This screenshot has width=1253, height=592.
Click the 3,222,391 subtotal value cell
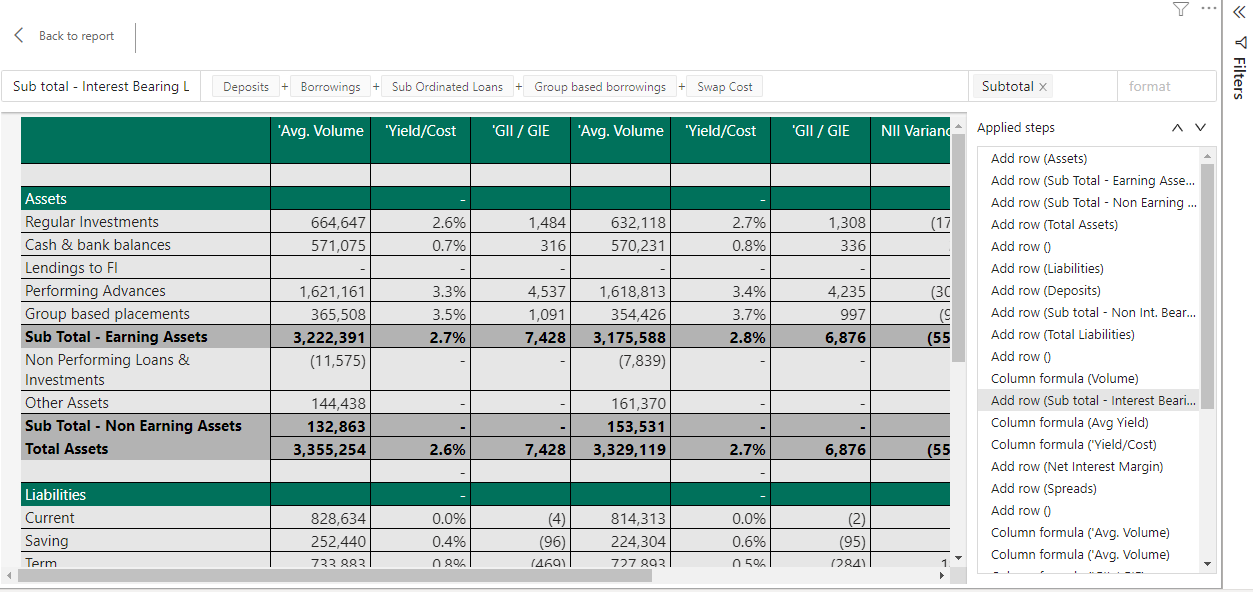[320, 338]
